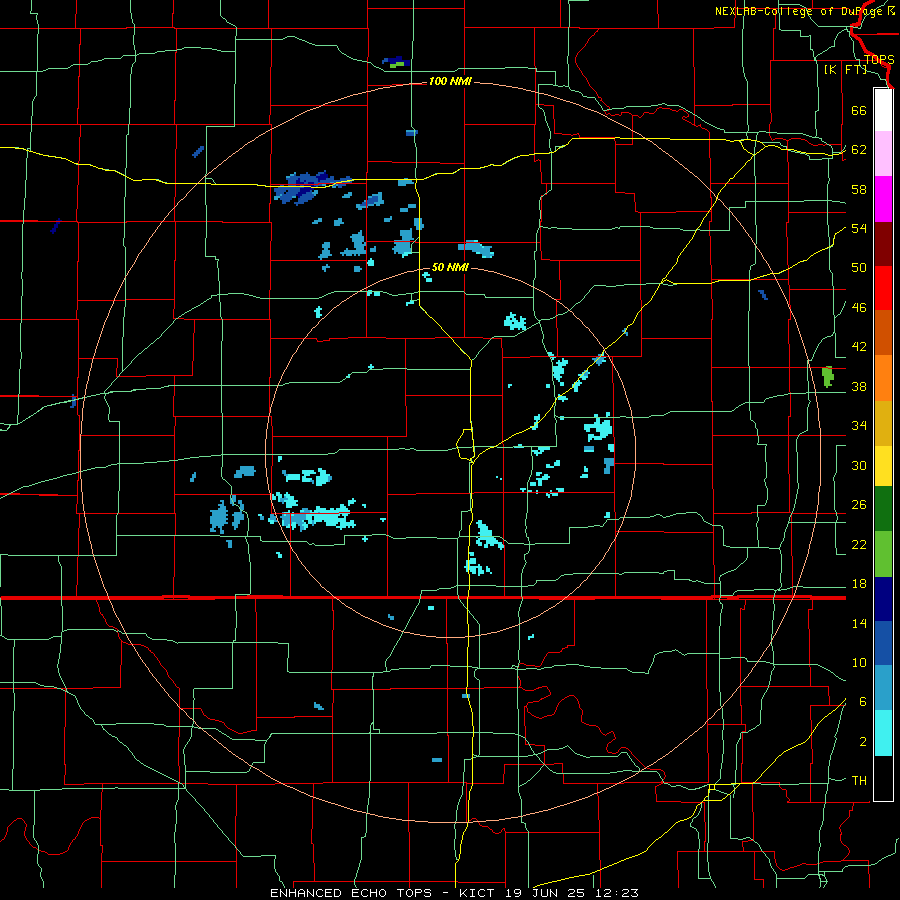
Task: Pick the bright red legend swatch
Action: tap(883, 288)
